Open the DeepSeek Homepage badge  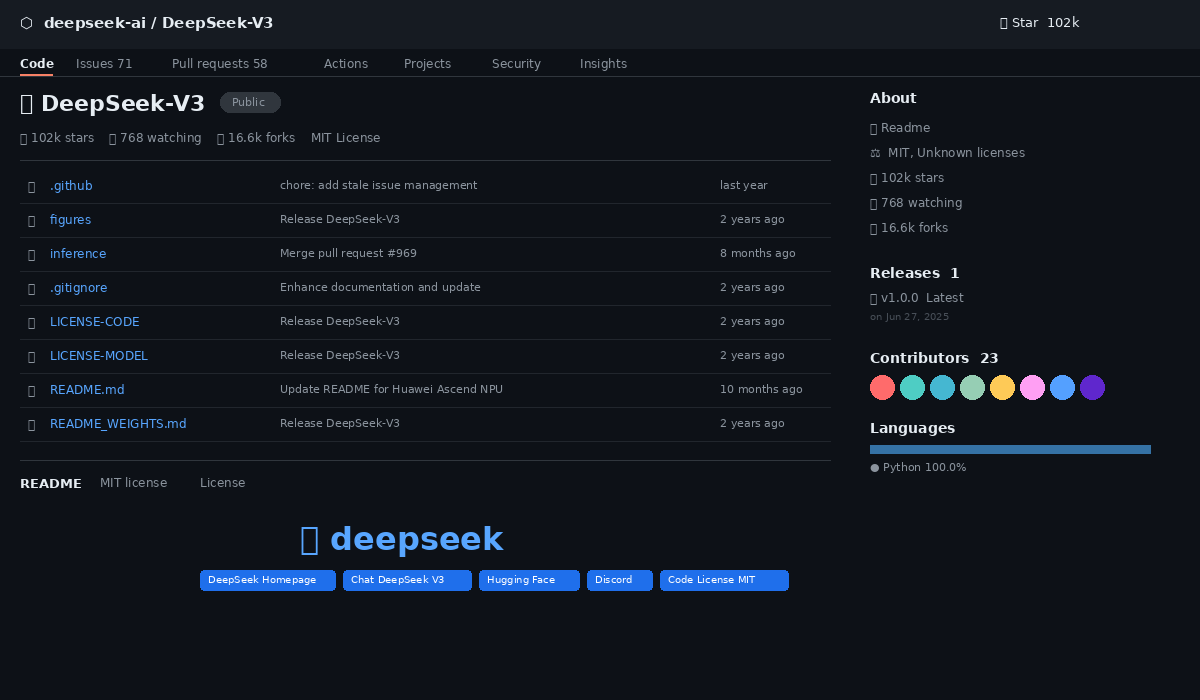[x=267, y=580]
